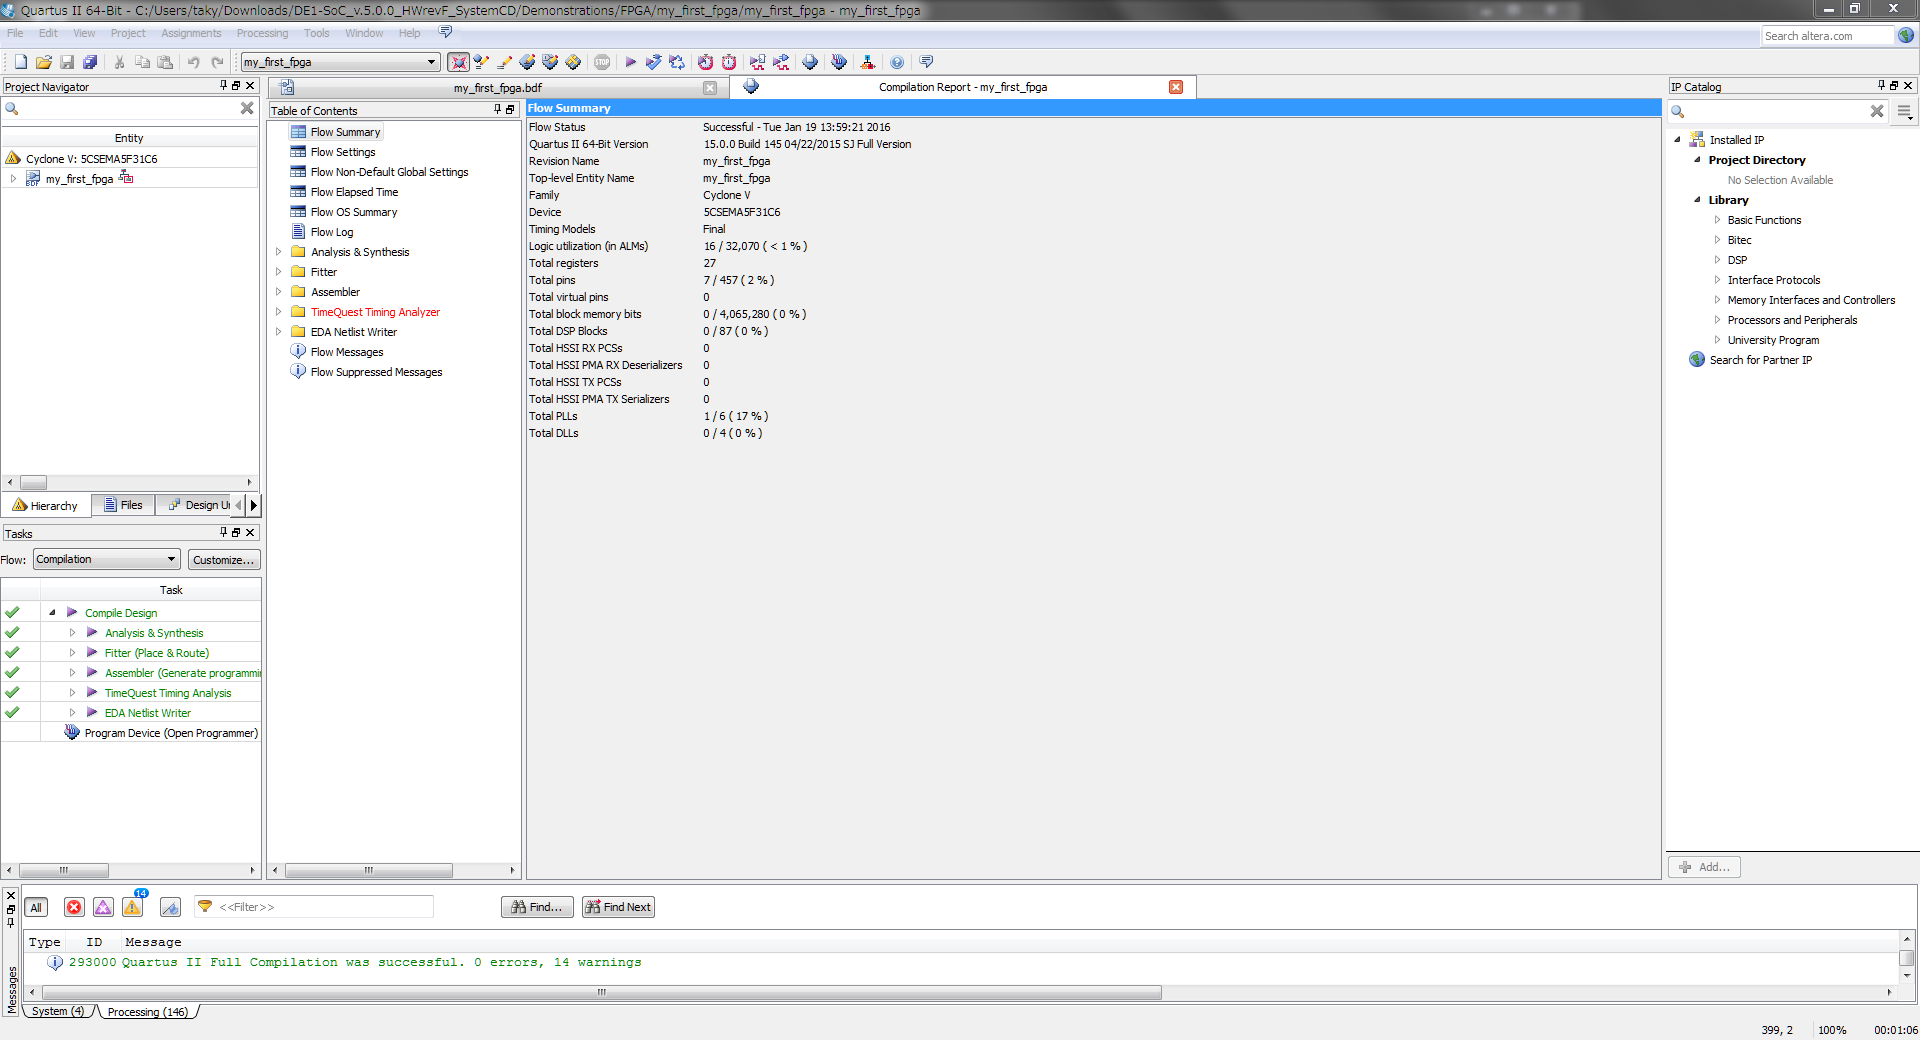Click horizontal scrollbar in messages panel

pos(600,992)
